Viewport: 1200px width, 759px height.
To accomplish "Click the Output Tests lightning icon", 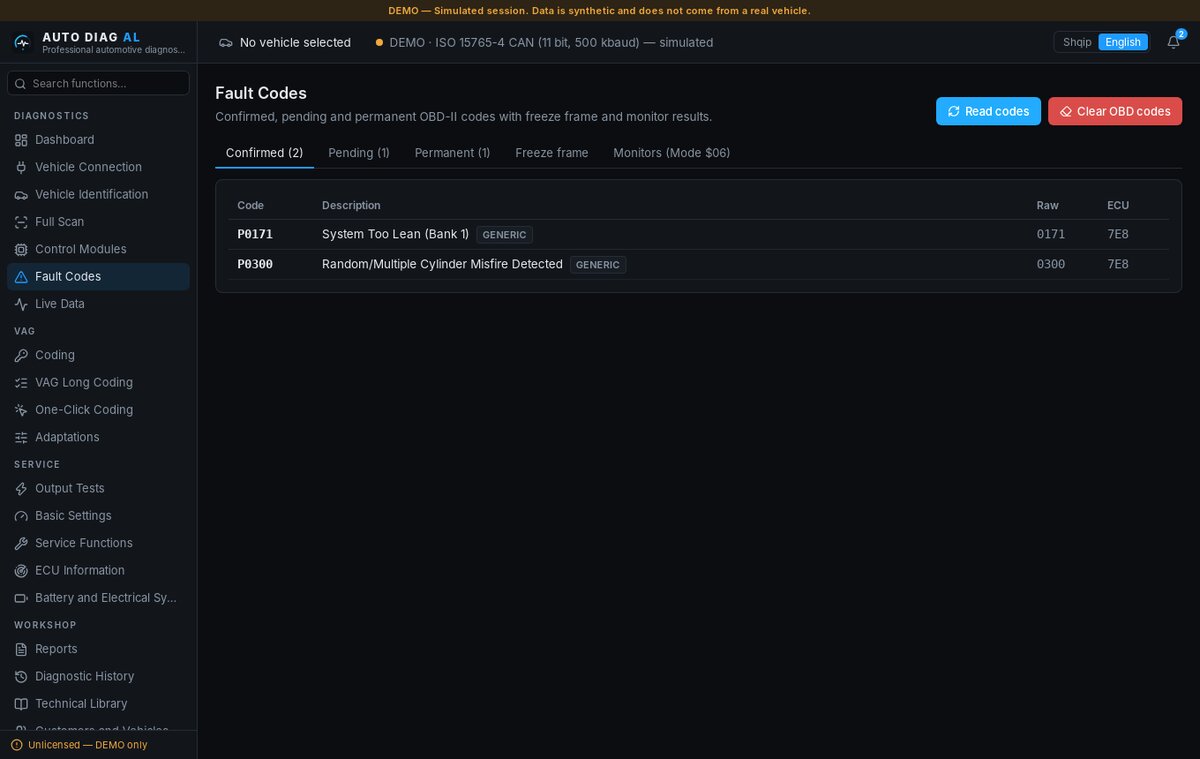I will click(x=21, y=488).
